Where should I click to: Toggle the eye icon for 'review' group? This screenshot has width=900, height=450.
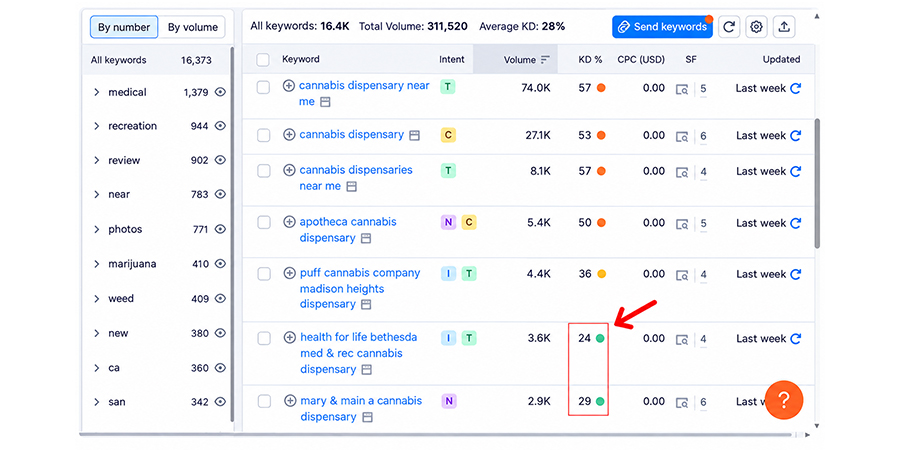220,160
